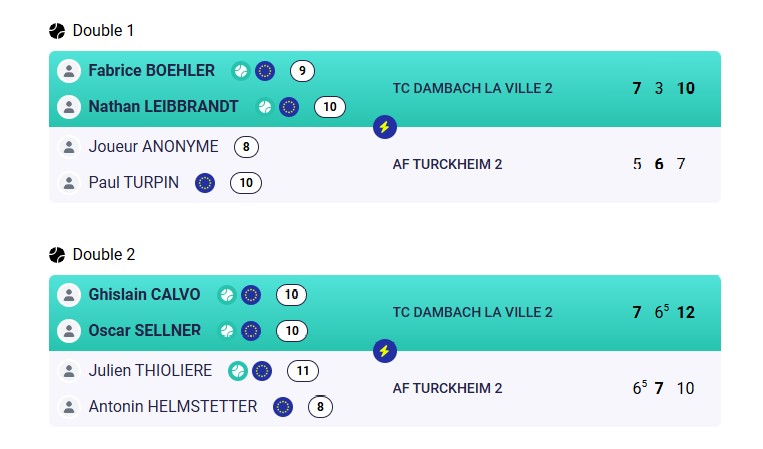
Task: Click the tennis ball badge next to Fabrice BOEHLER
Action: [x=240, y=71]
